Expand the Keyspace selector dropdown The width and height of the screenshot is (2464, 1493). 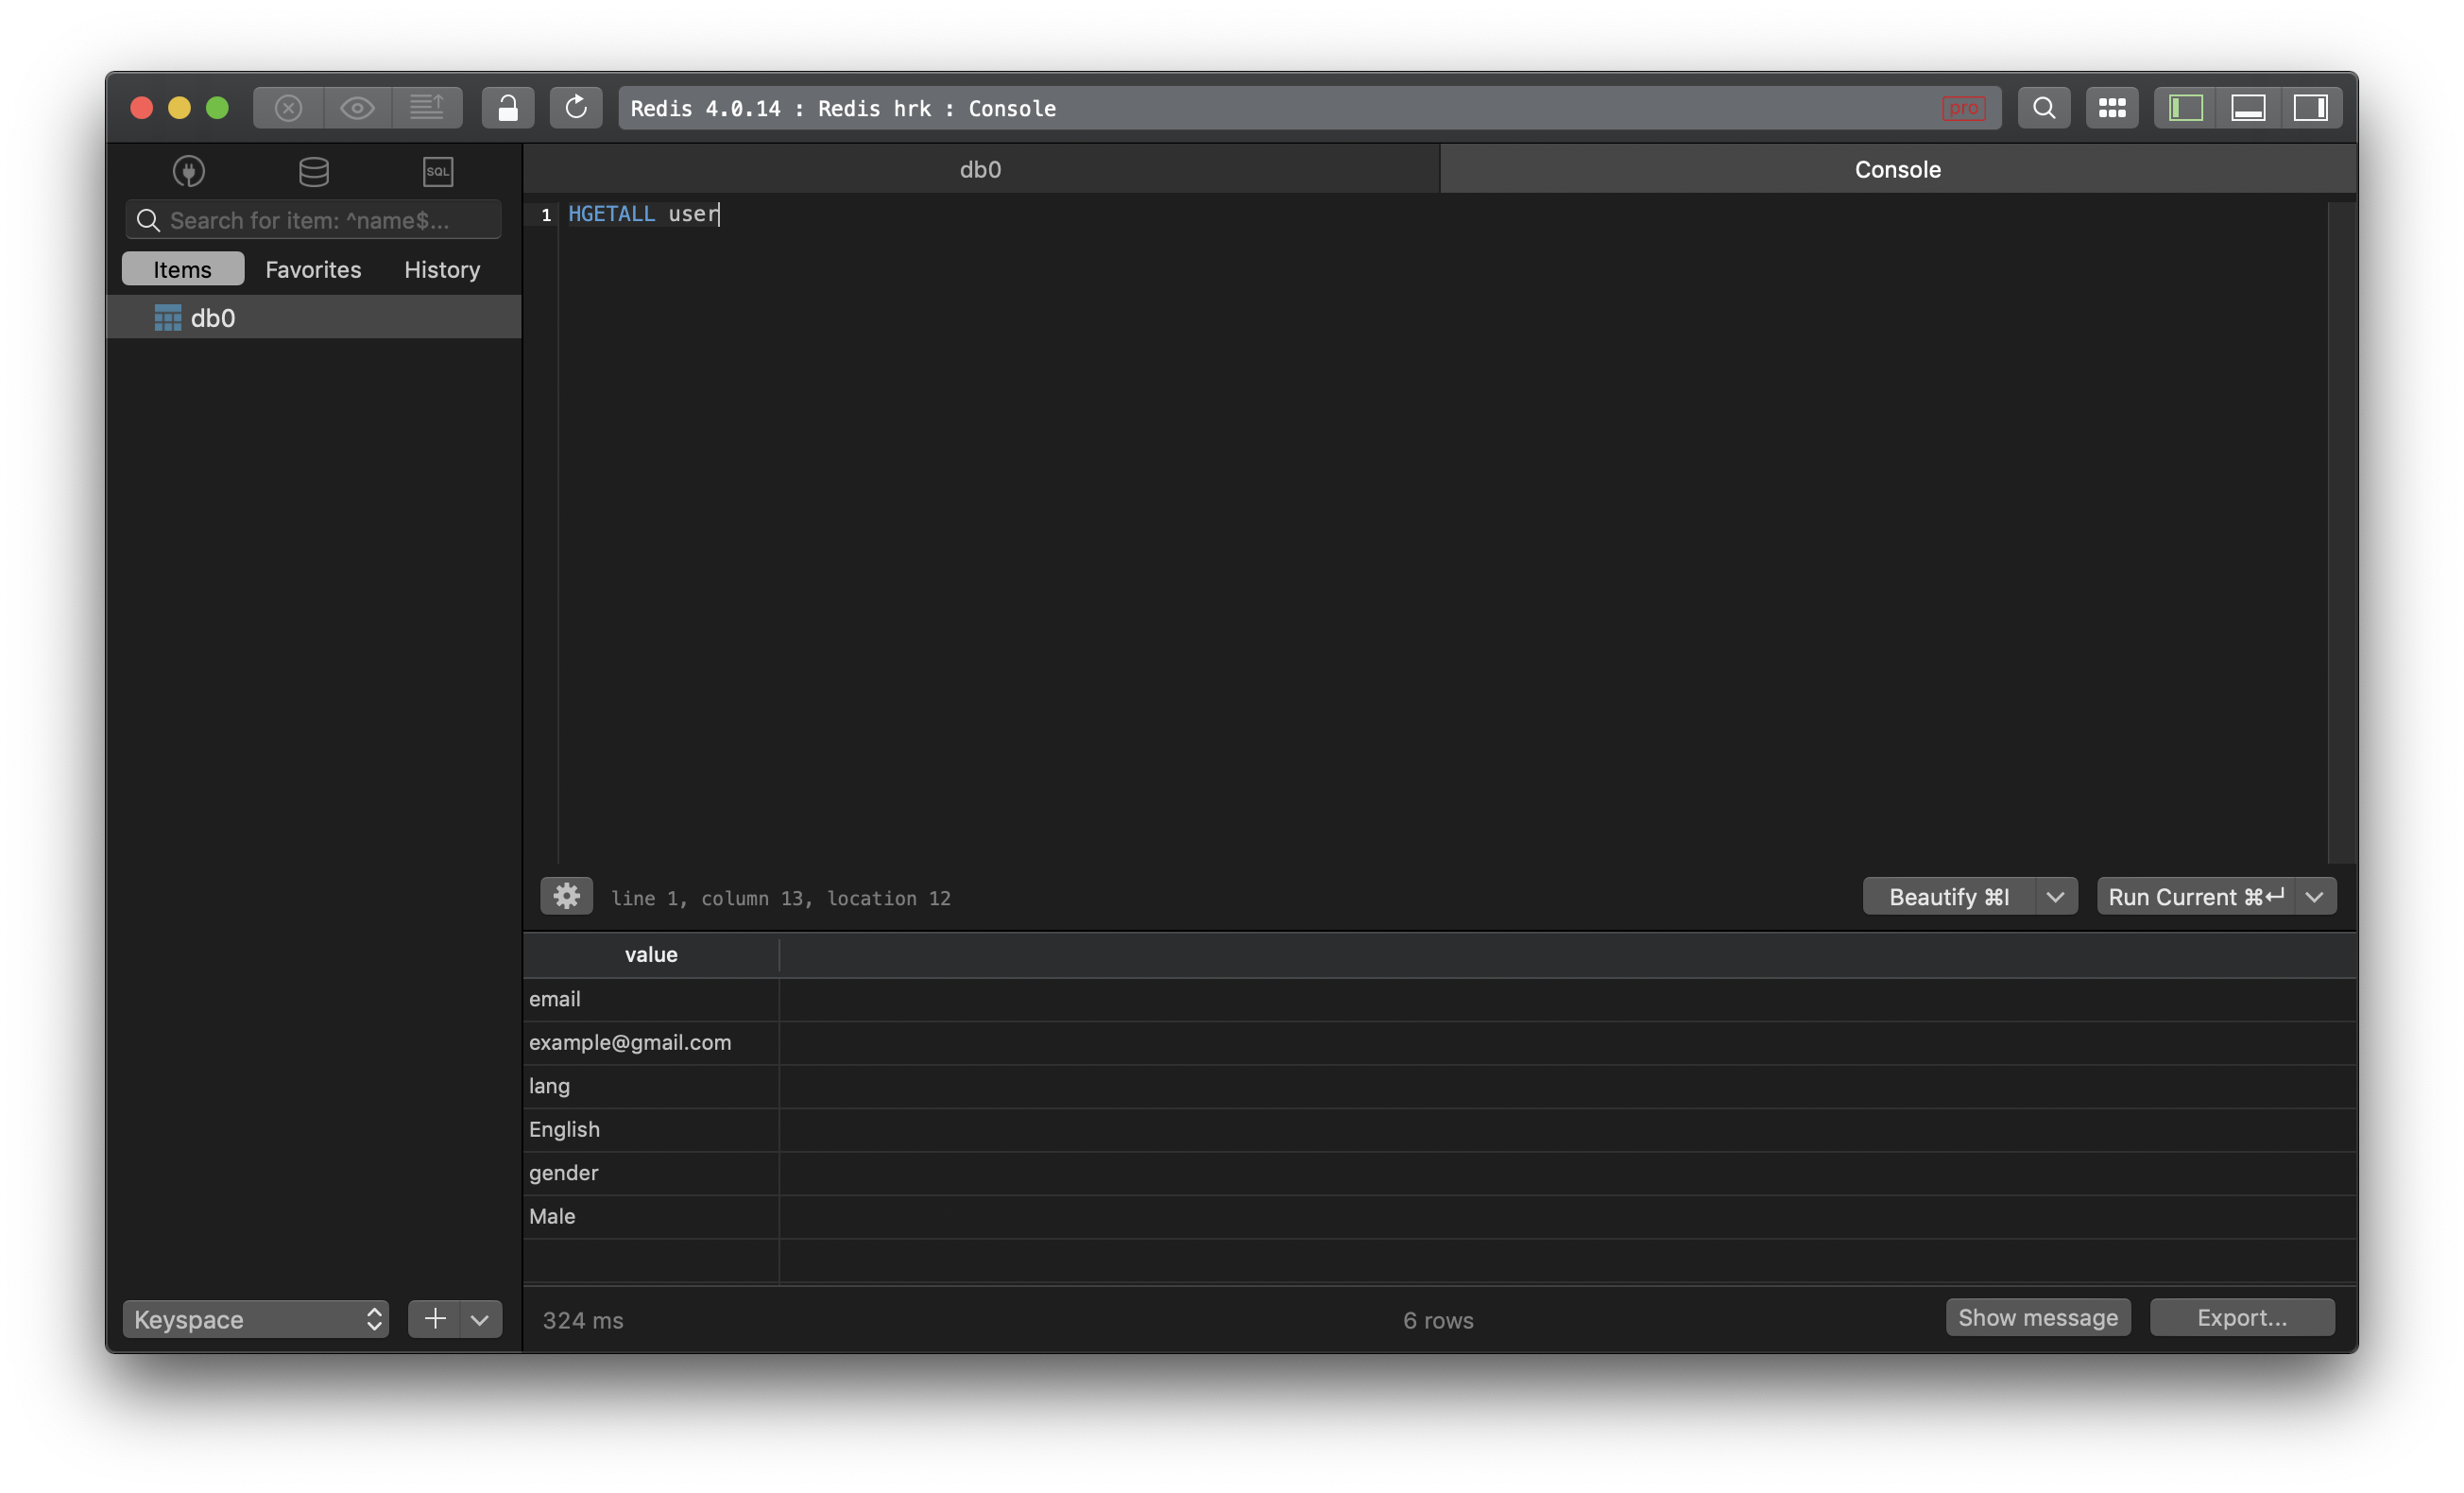(255, 1317)
